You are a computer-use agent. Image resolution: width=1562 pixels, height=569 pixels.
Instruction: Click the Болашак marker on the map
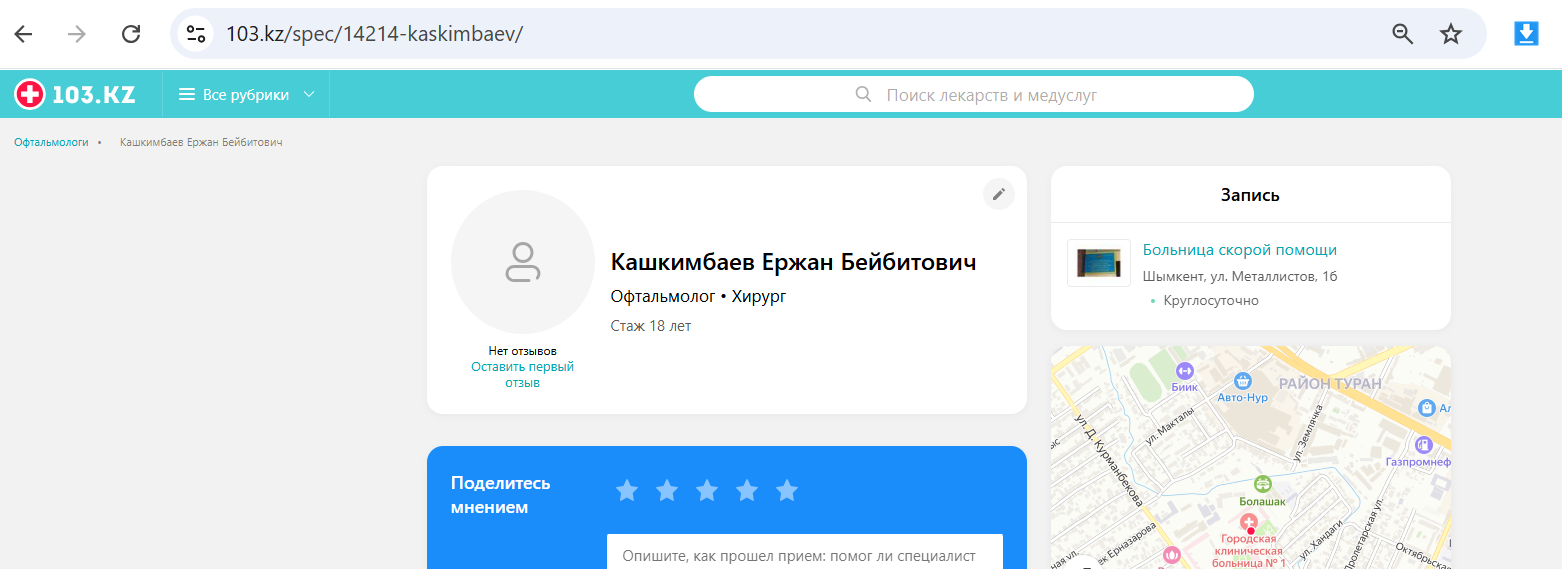[1262, 484]
